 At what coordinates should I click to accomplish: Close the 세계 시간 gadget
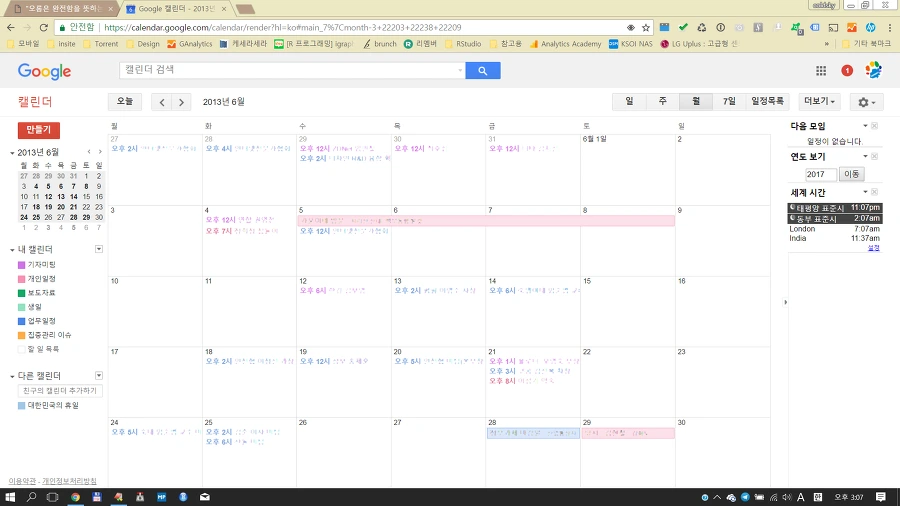coord(874,192)
